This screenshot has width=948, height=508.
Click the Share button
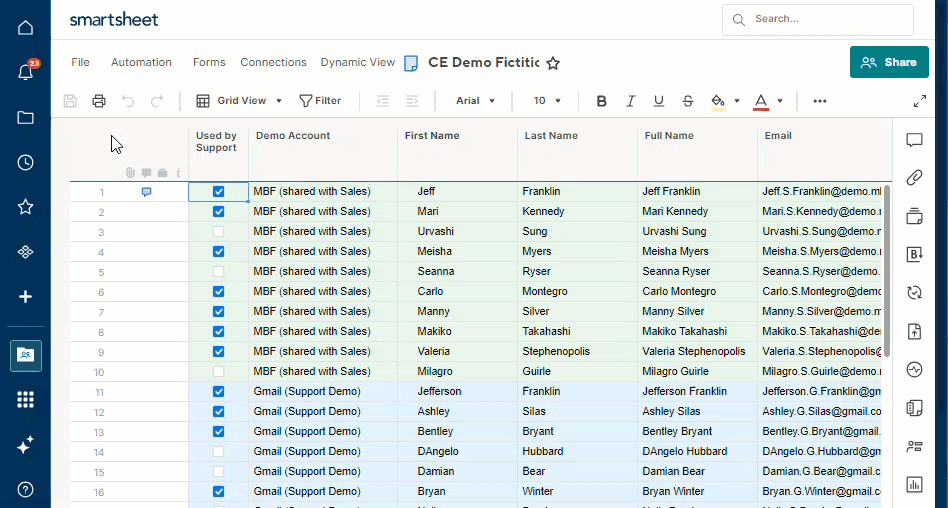(889, 62)
